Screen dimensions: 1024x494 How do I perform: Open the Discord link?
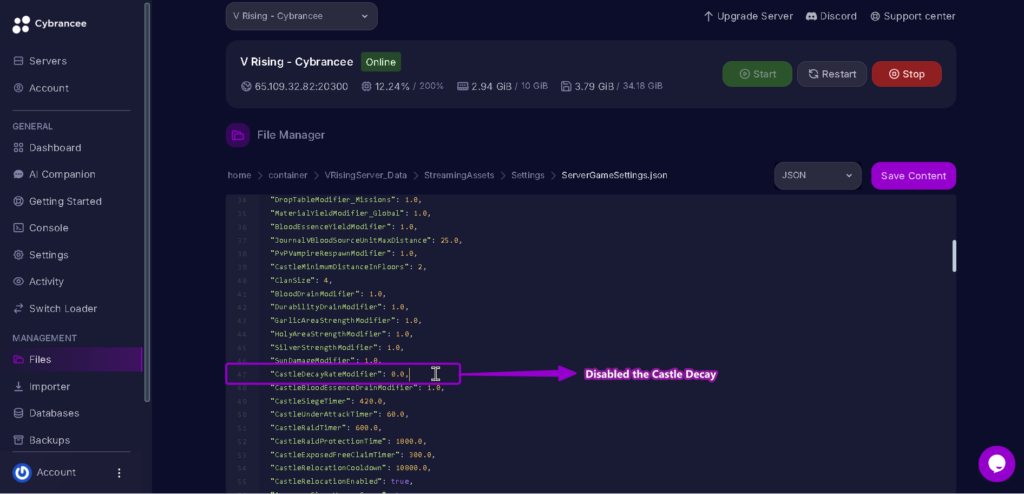click(x=831, y=16)
